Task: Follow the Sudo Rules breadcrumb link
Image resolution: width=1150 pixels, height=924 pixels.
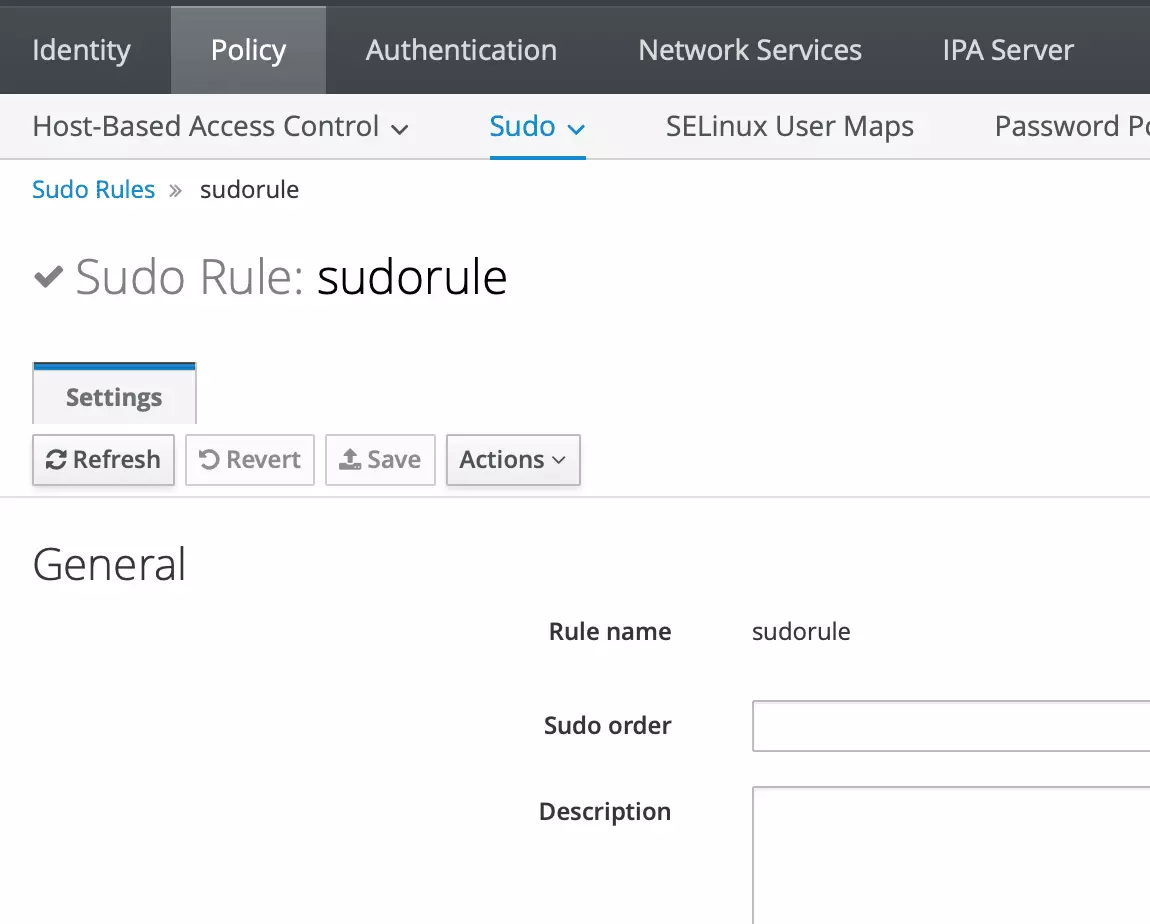Action: [x=93, y=190]
